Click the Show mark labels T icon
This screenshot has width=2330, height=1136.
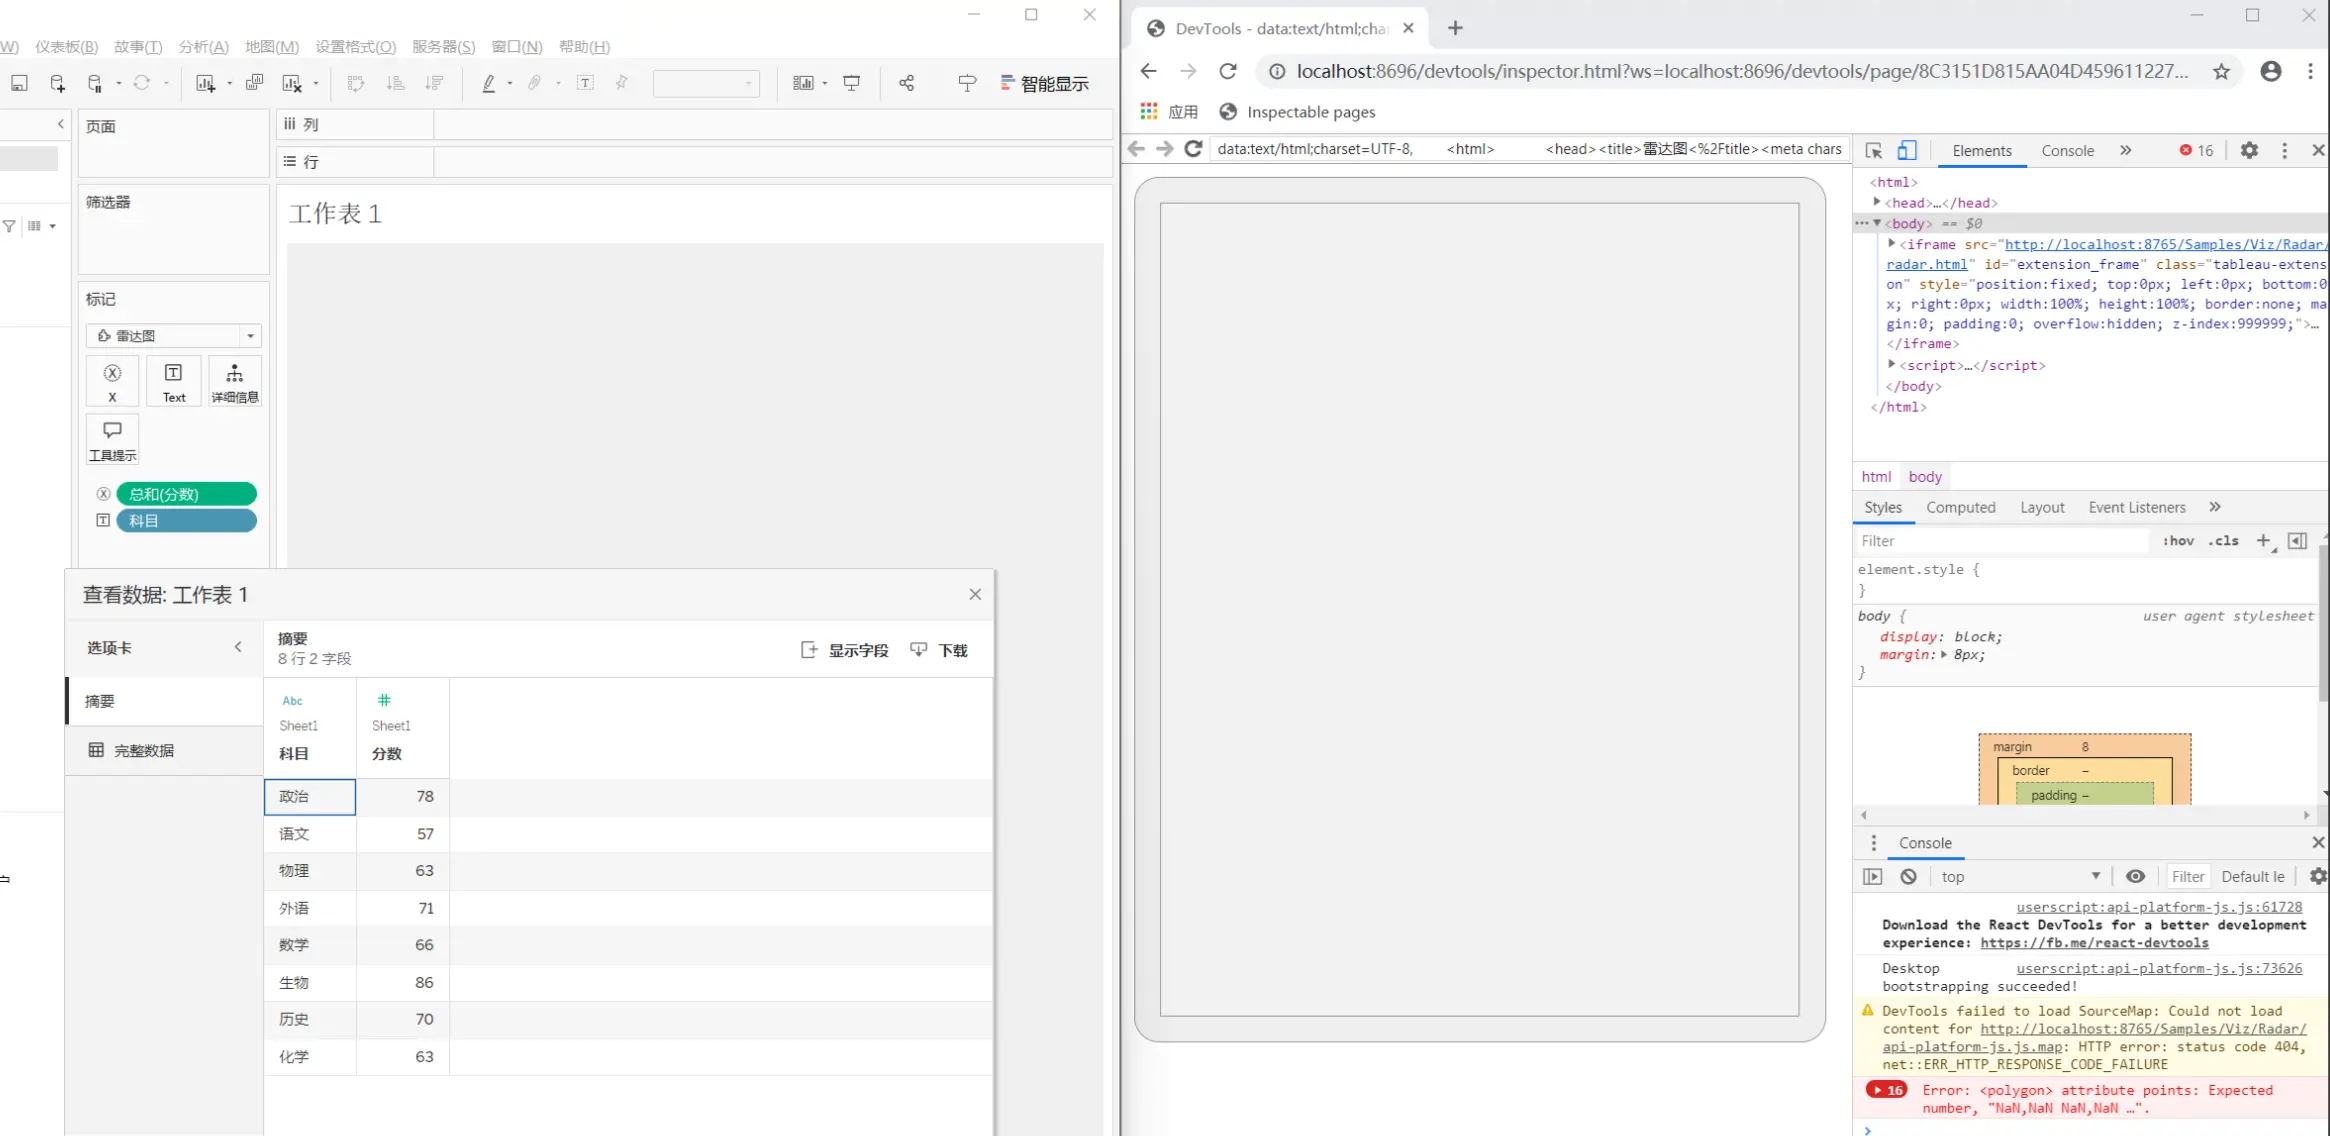(x=586, y=83)
